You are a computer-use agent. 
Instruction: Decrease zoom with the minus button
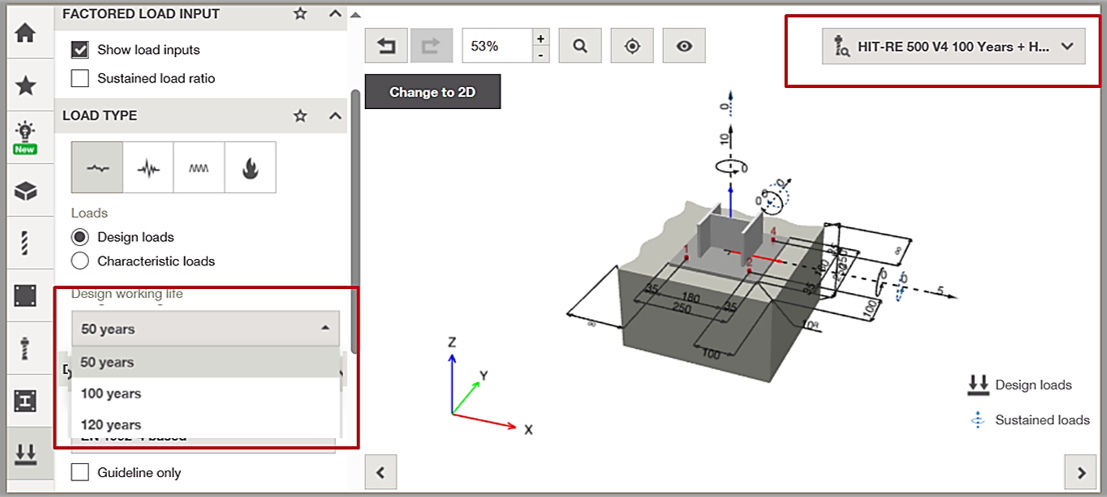541,55
